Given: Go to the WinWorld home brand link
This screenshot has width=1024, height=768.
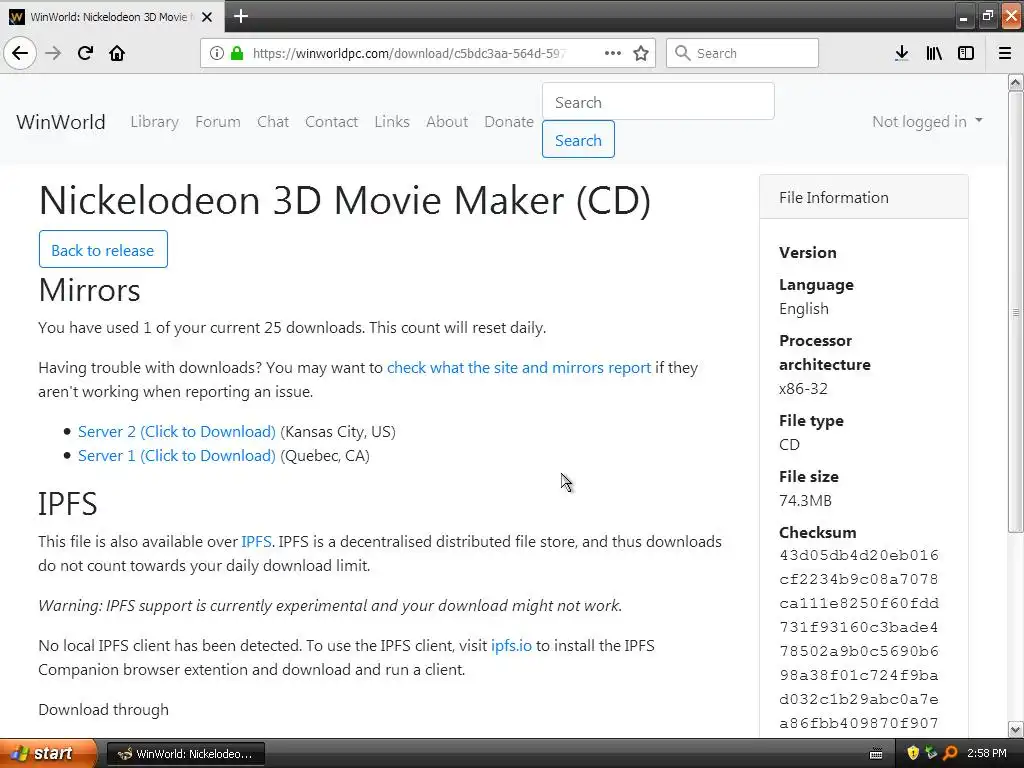Looking at the screenshot, I should click(61, 121).
